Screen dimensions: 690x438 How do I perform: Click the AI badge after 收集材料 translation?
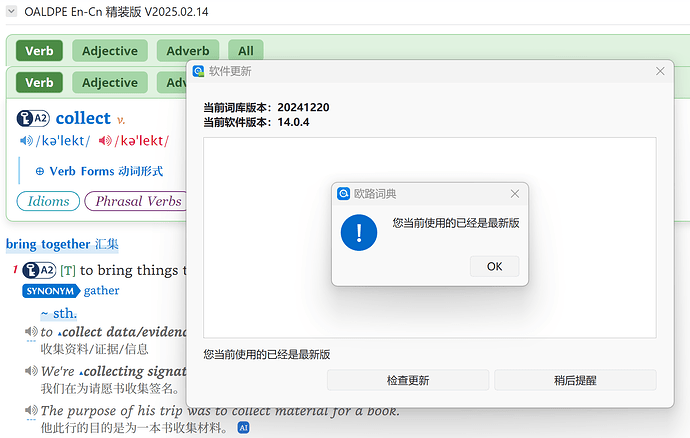[x=243, y=427]
